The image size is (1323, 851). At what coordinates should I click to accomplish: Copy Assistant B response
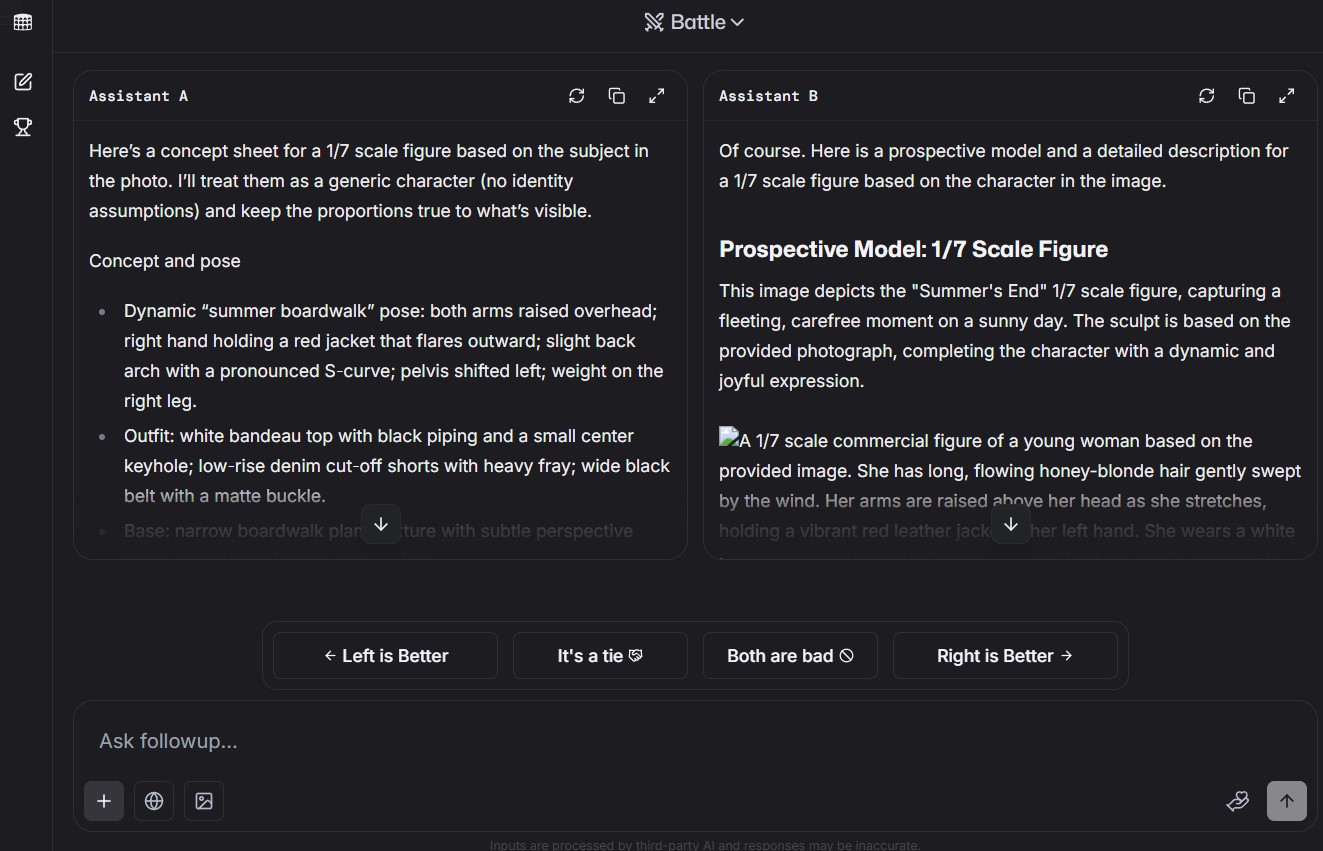tap(1247, 96)
